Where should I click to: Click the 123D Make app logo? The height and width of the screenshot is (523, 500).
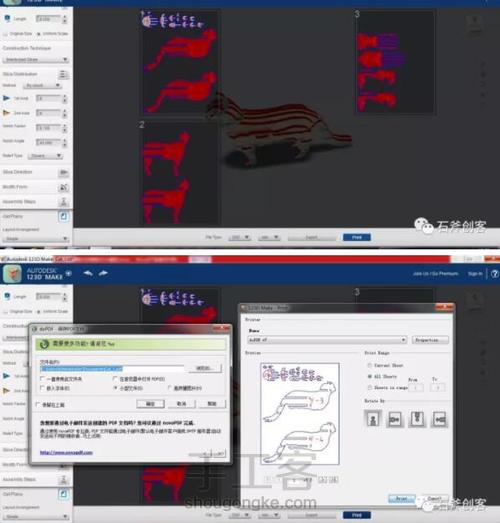tap(12, 274)
